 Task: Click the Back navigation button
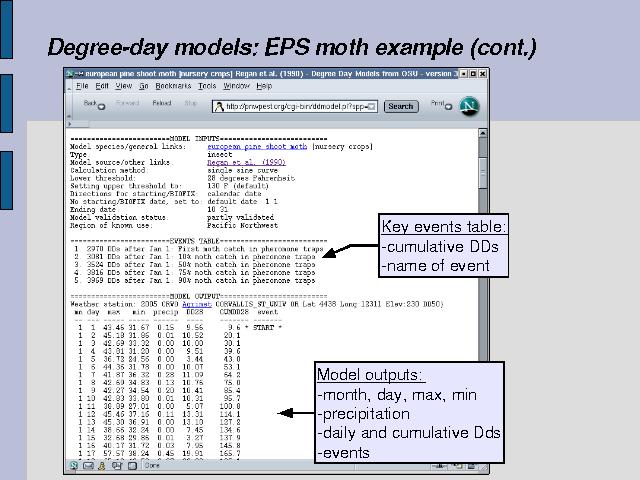pyautogui.click(x=89, y=104)
